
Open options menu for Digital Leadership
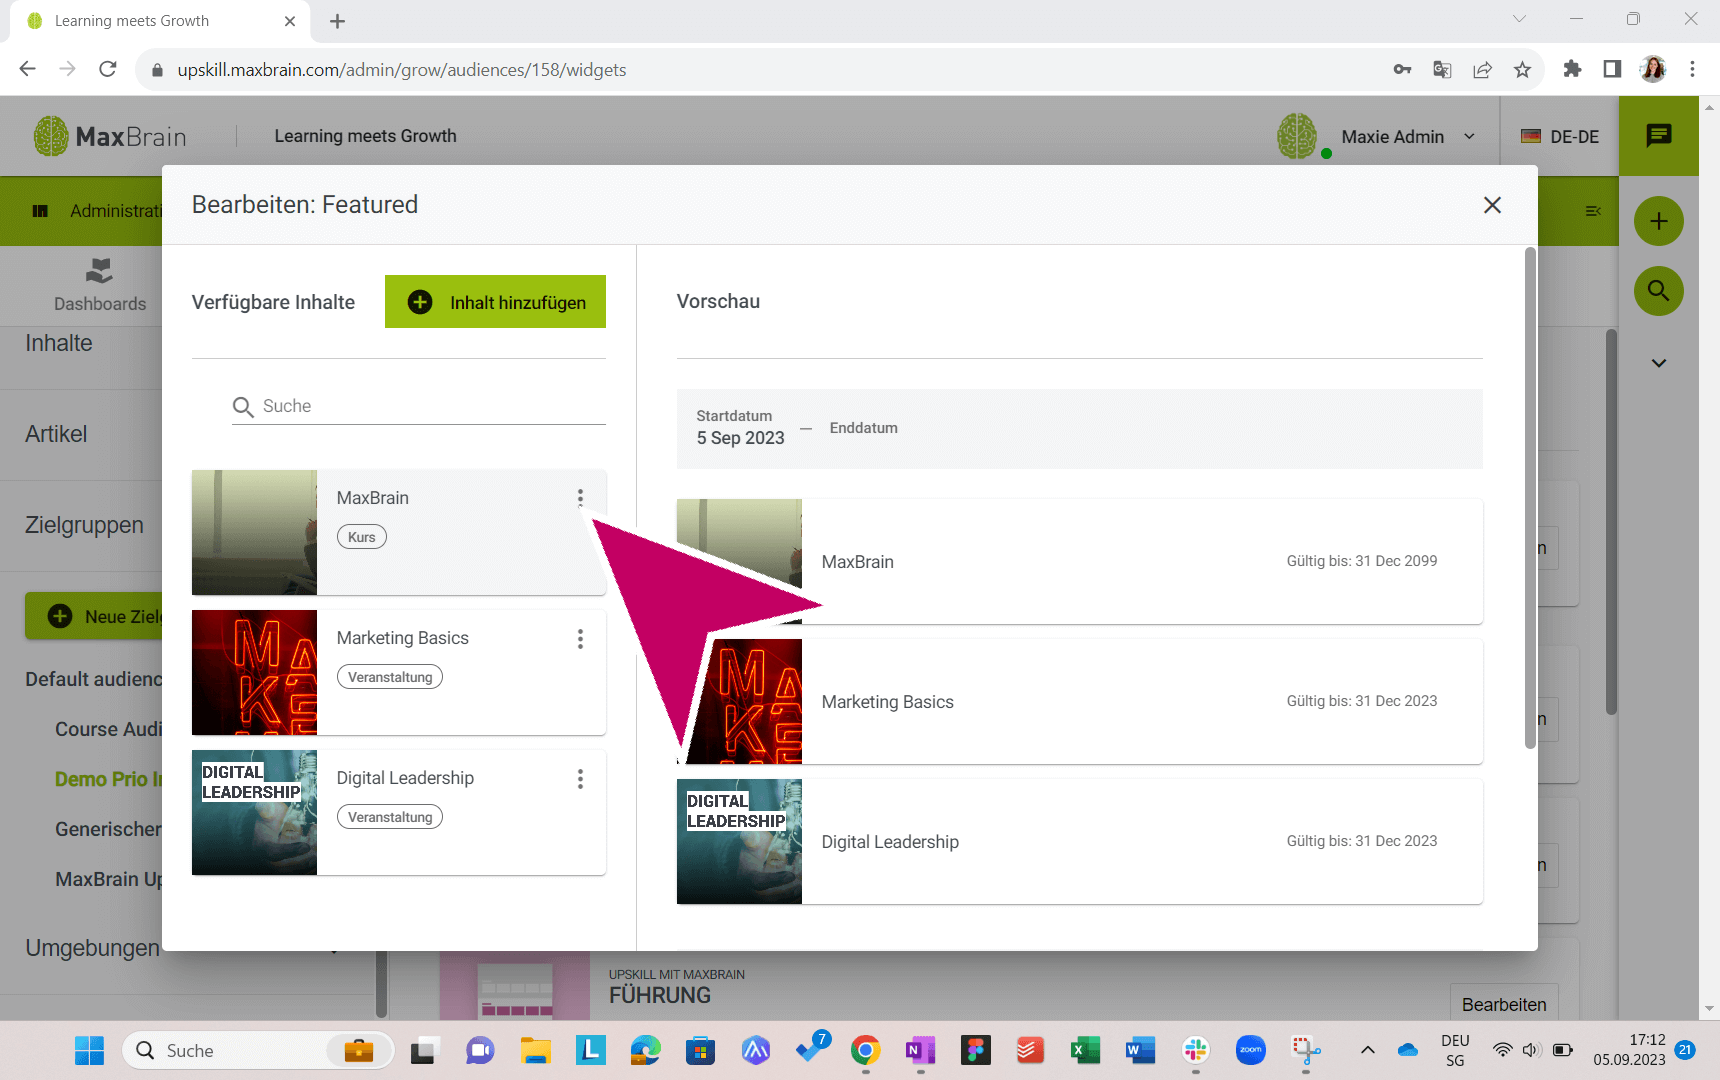click(x=580, y=779)
